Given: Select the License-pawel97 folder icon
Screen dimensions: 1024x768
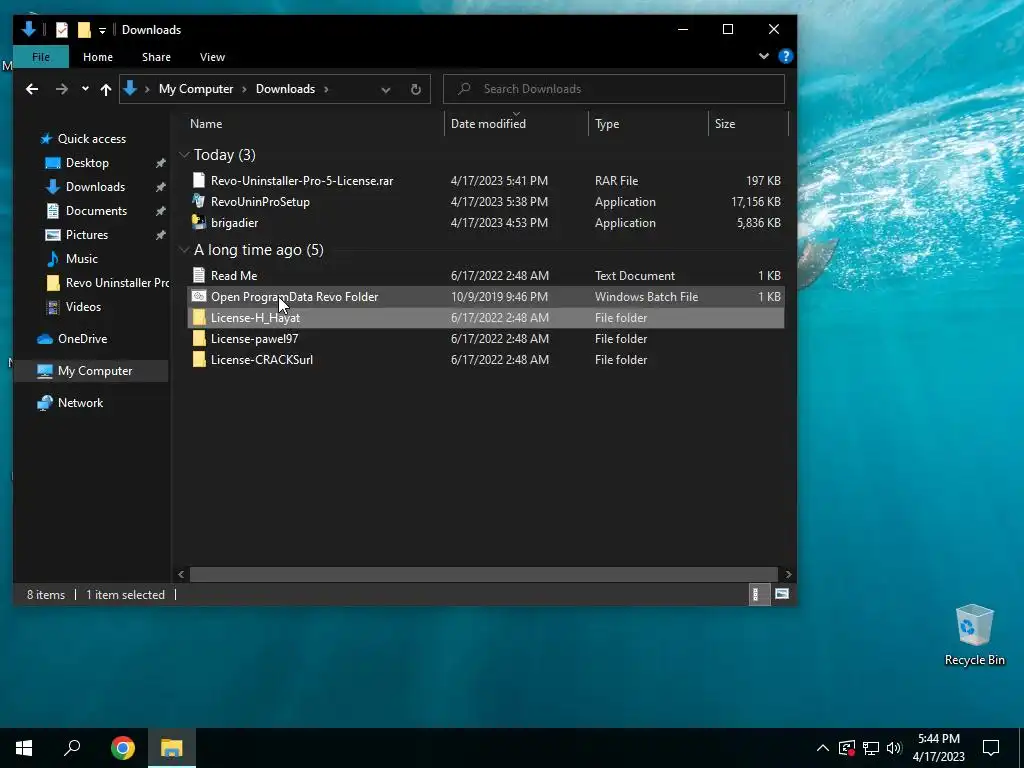Looking at the screenshot, I should tap(199, 338).
